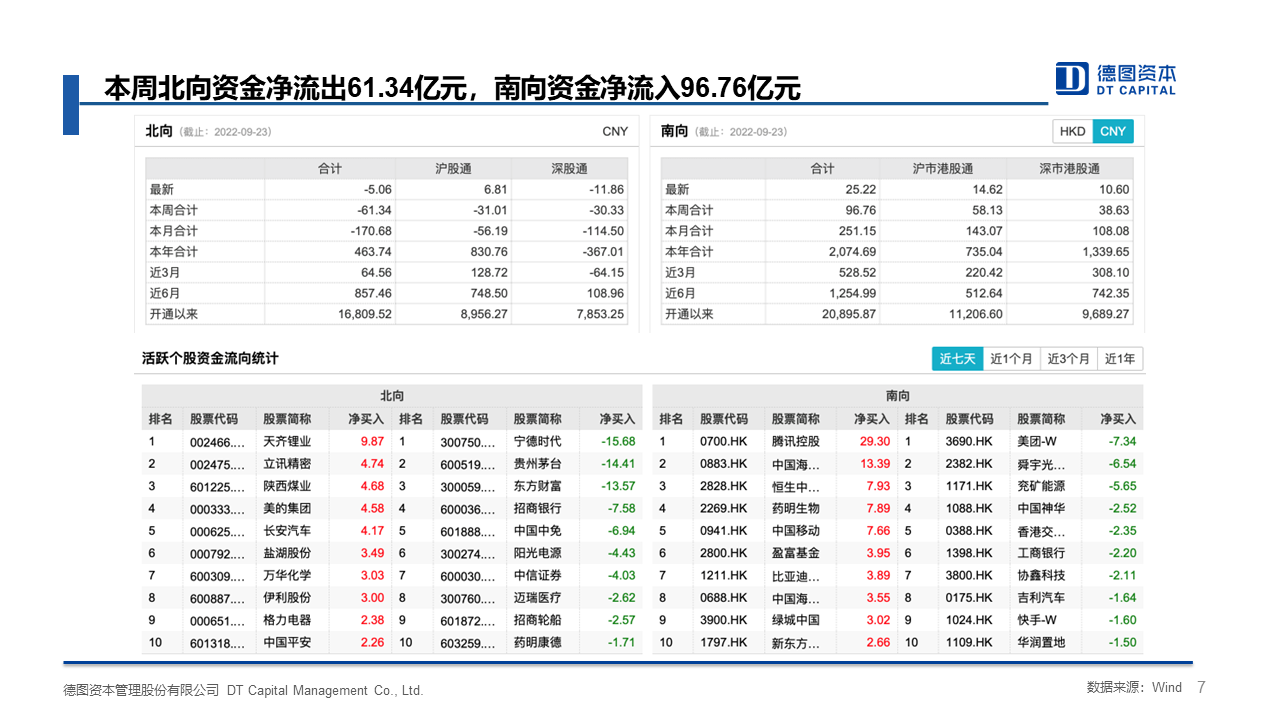Screen dimensions: 1280x720
Task: Click the 药明生物 stock name
Action: [x=796, y=508]
